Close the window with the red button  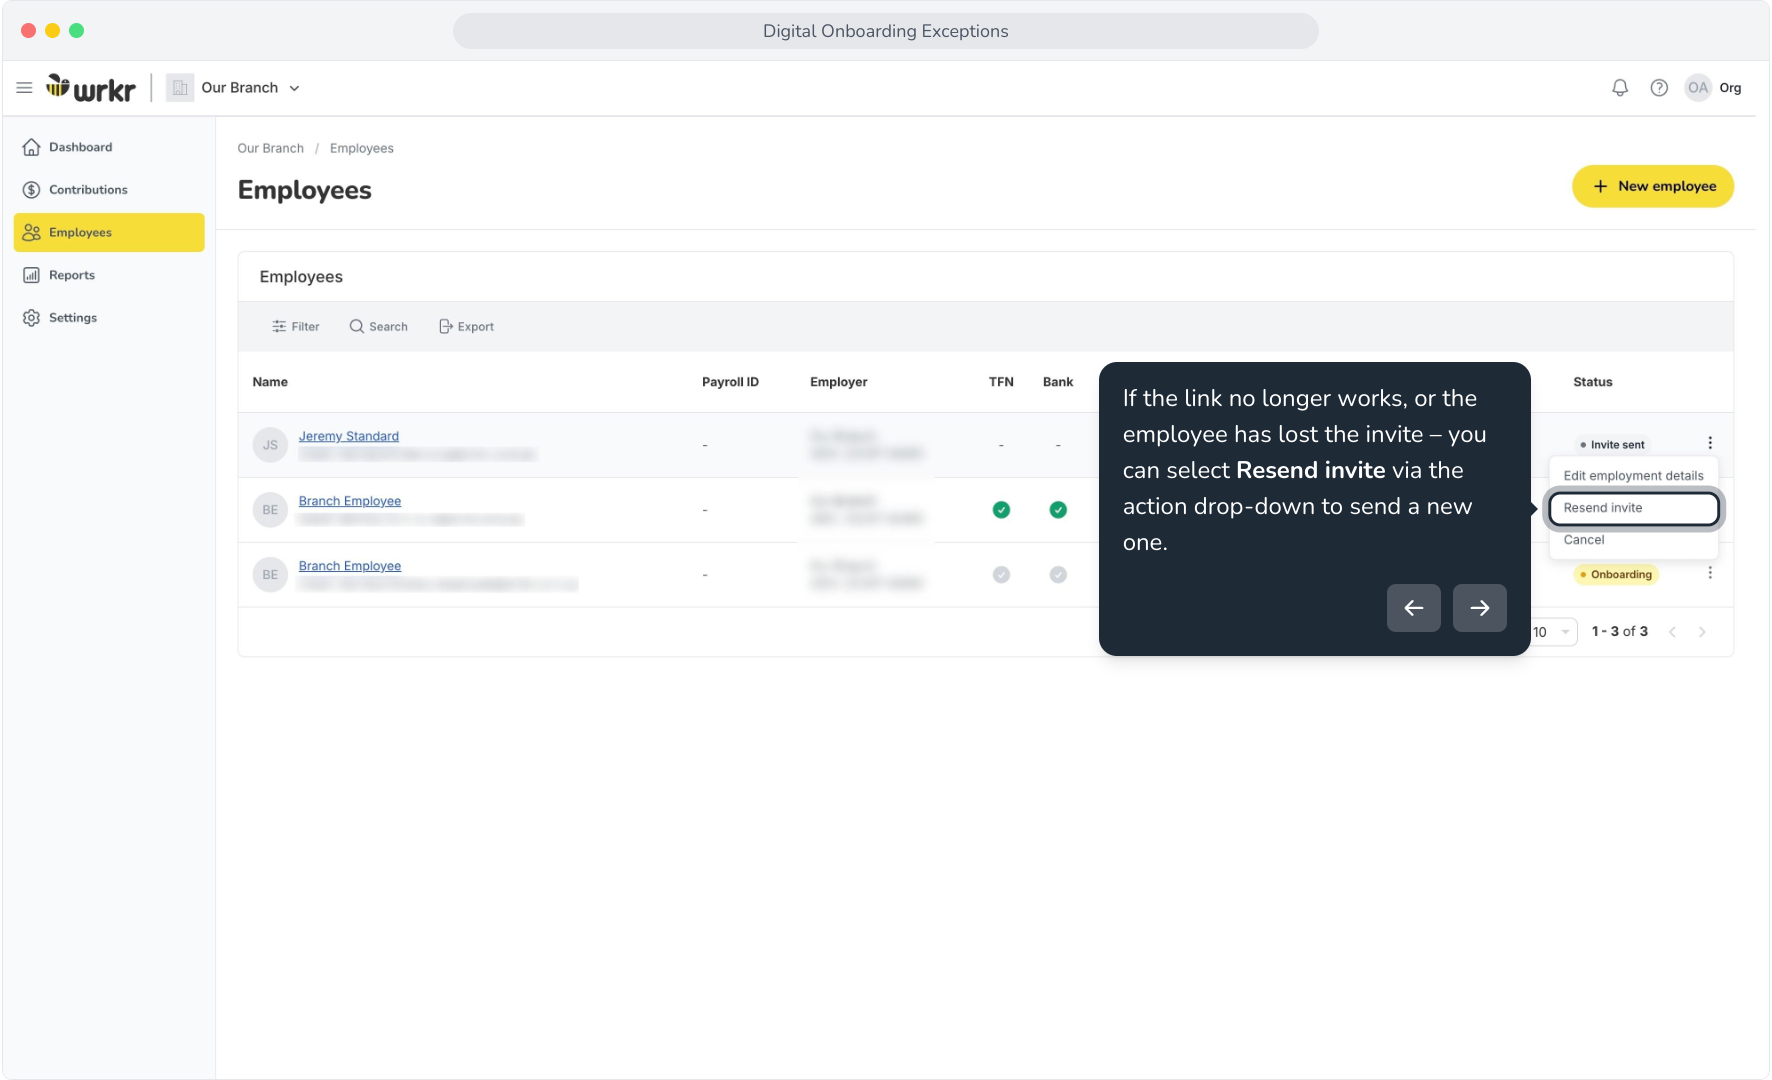[28, 31]
